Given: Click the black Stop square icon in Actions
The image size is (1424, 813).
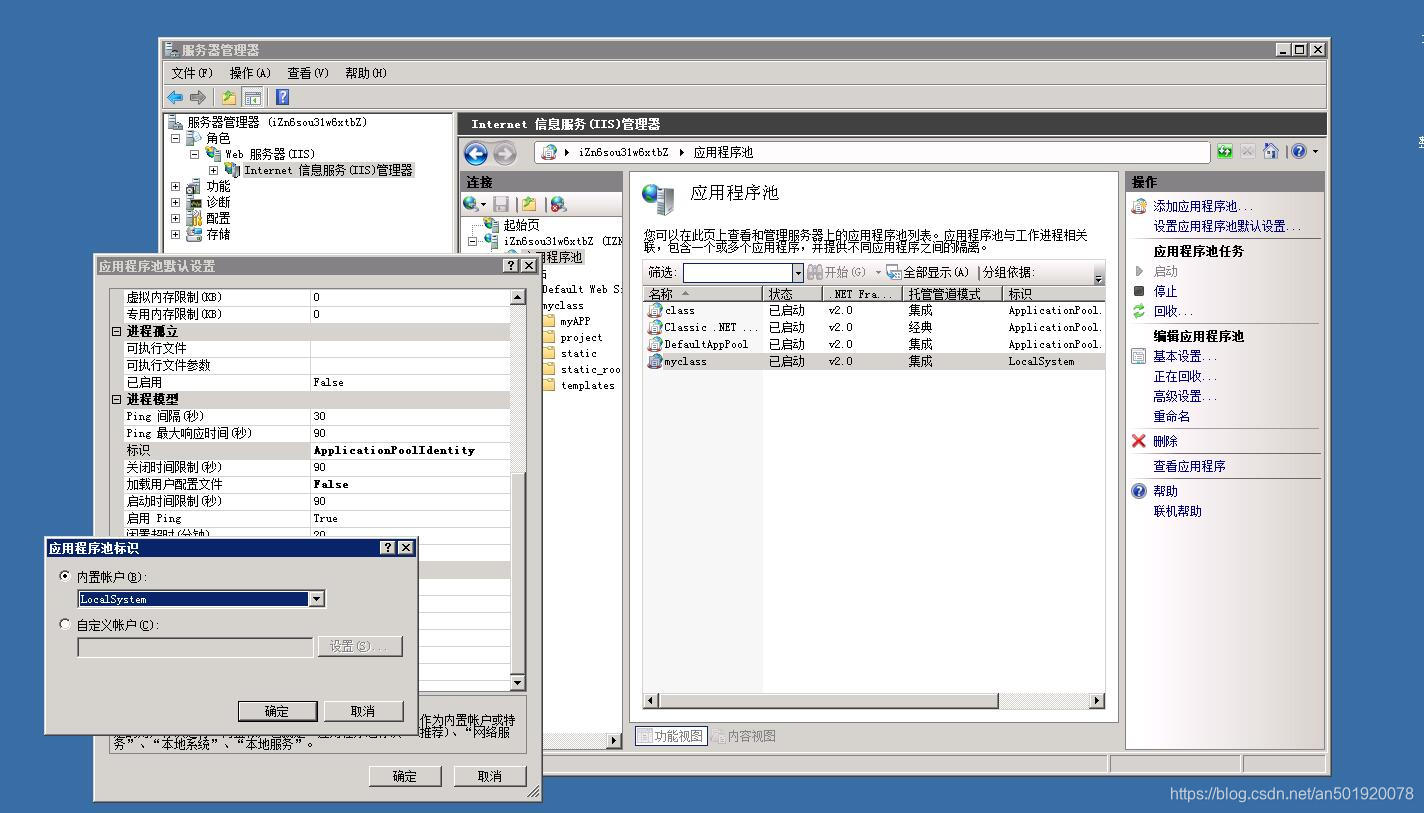Looking at the screenshot, I should (1139, 291).
